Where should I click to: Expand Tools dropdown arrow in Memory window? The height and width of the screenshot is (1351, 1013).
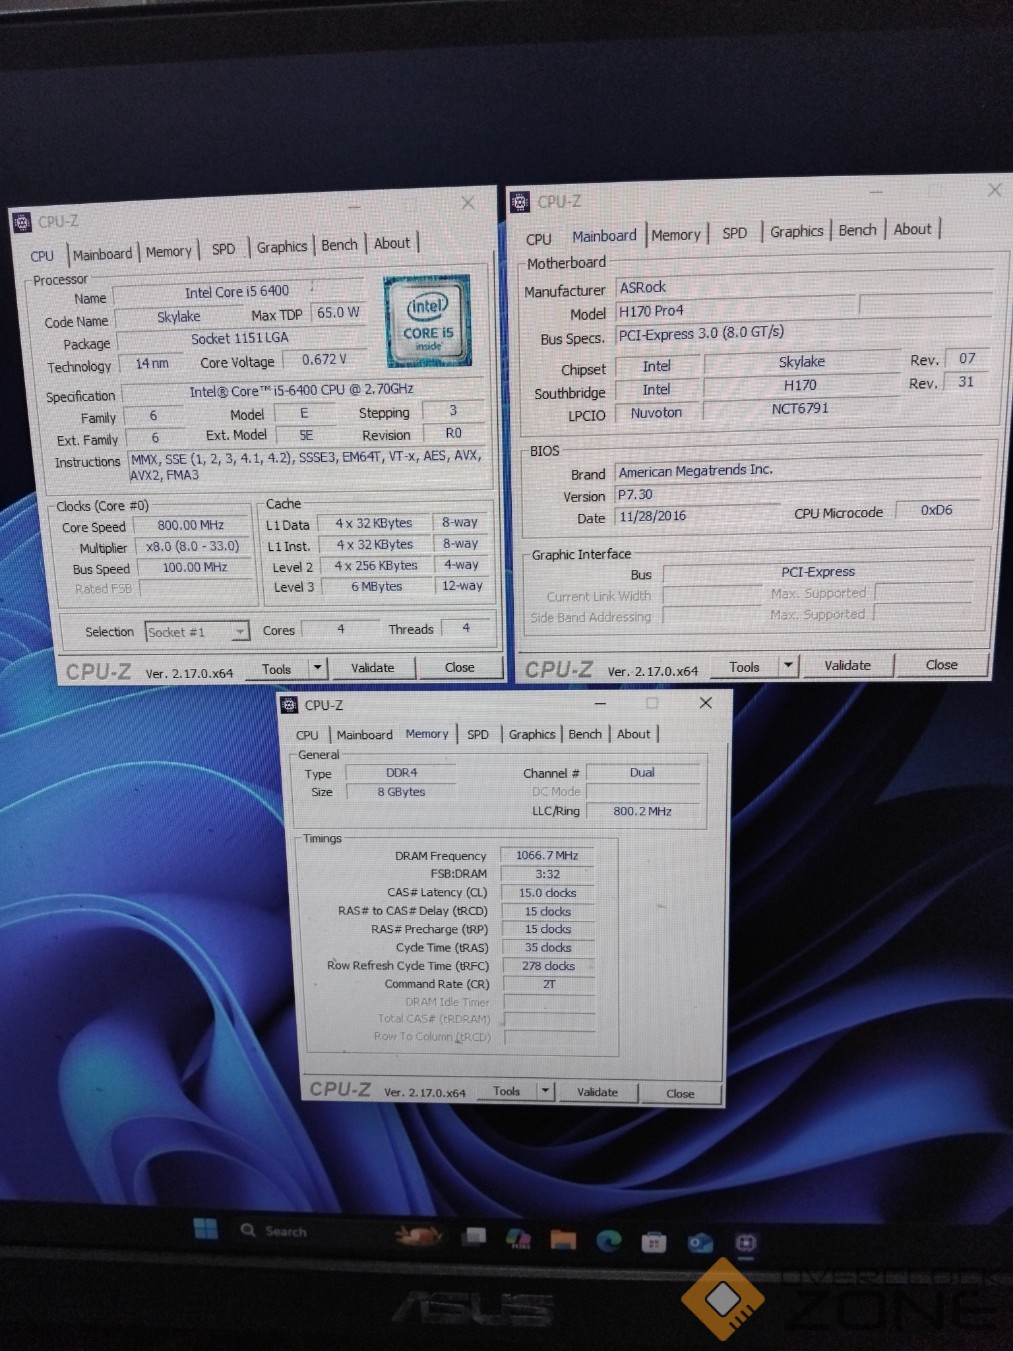[x=546, y=1091]
